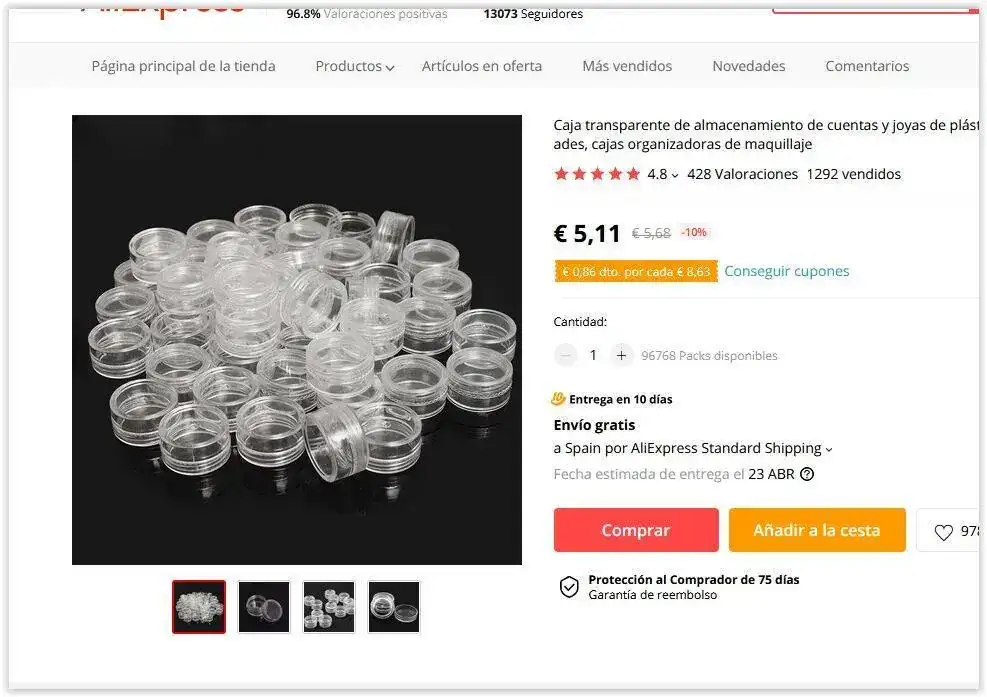Viewport: 987px width, 697px height.
Task: Click the buyer protection shield icon
Action: pyautogui.click(x=569, y=587)
